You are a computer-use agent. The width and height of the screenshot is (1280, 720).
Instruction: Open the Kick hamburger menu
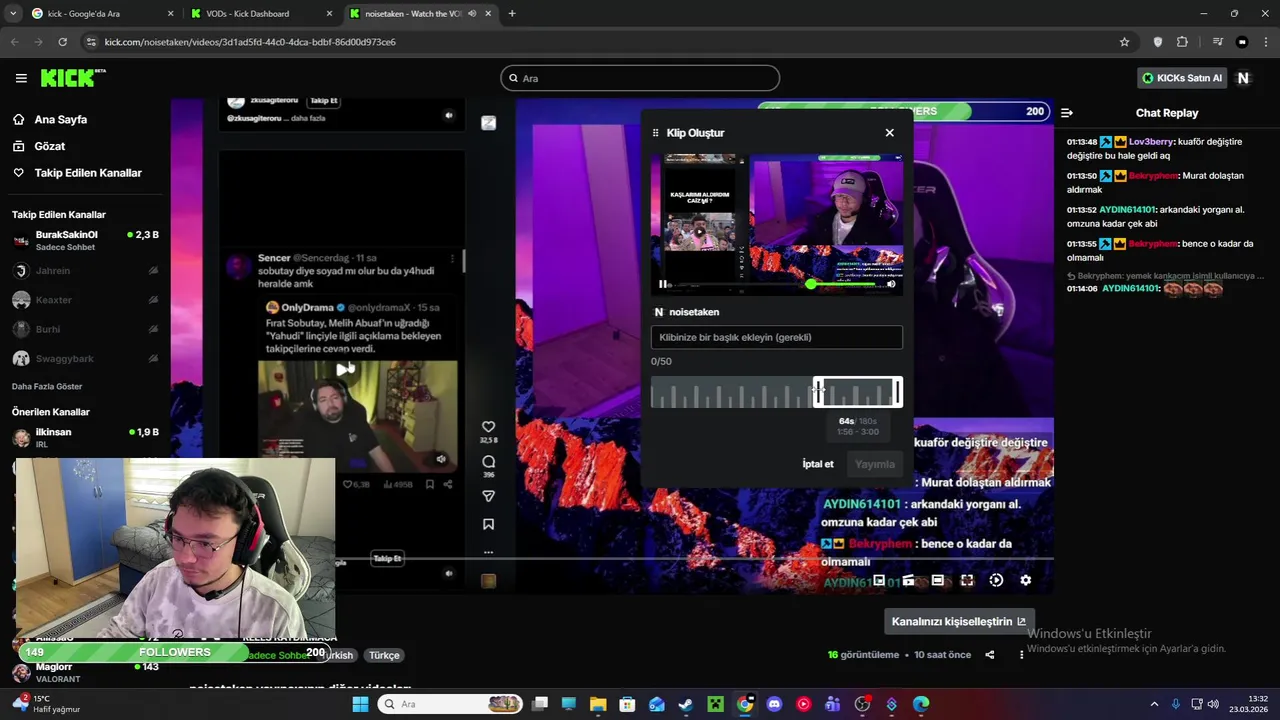21,78
